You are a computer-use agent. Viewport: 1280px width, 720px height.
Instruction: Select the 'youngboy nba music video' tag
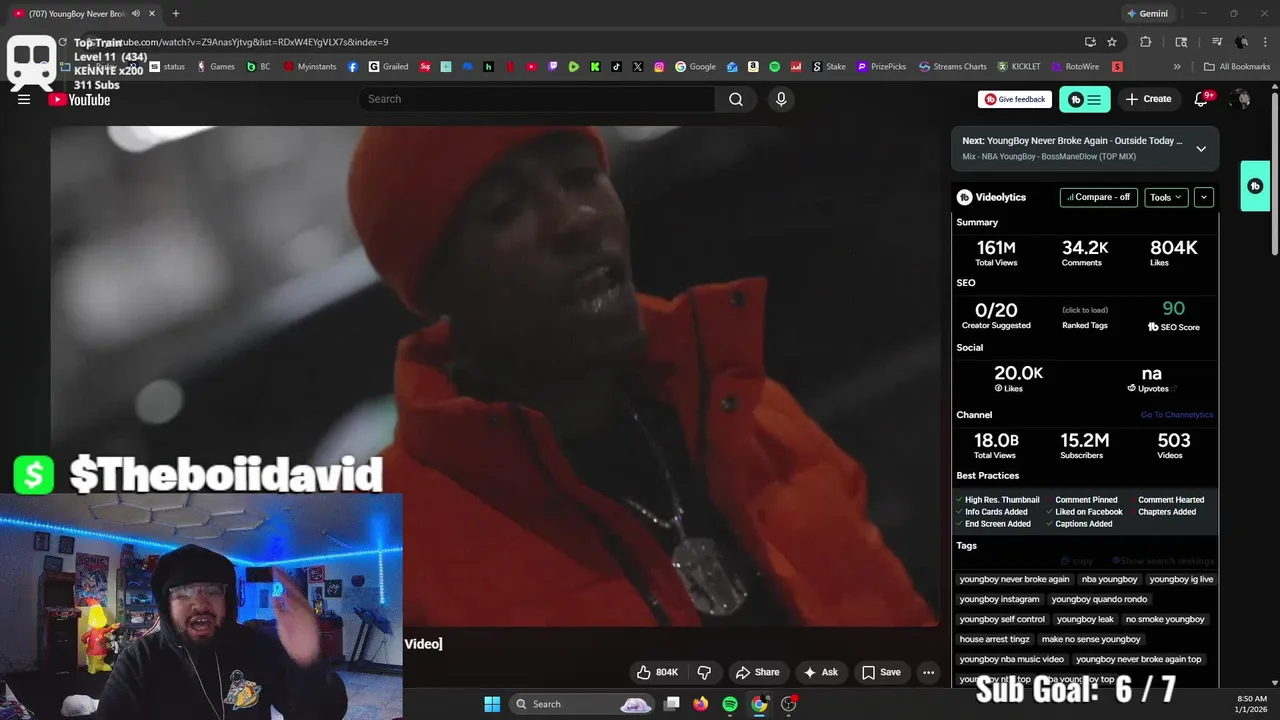point(1011,659)
